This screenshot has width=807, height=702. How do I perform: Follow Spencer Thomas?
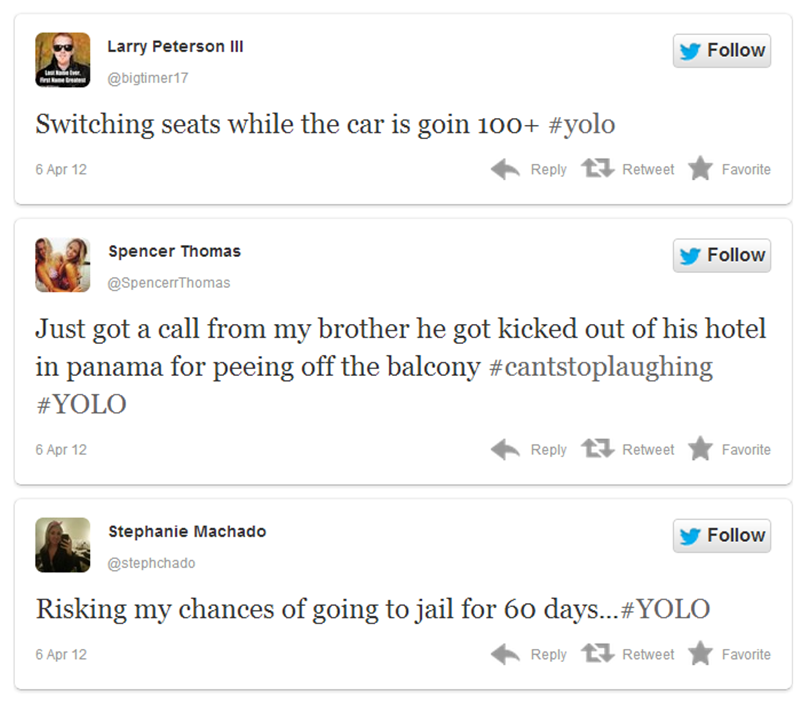coord(721,256)
